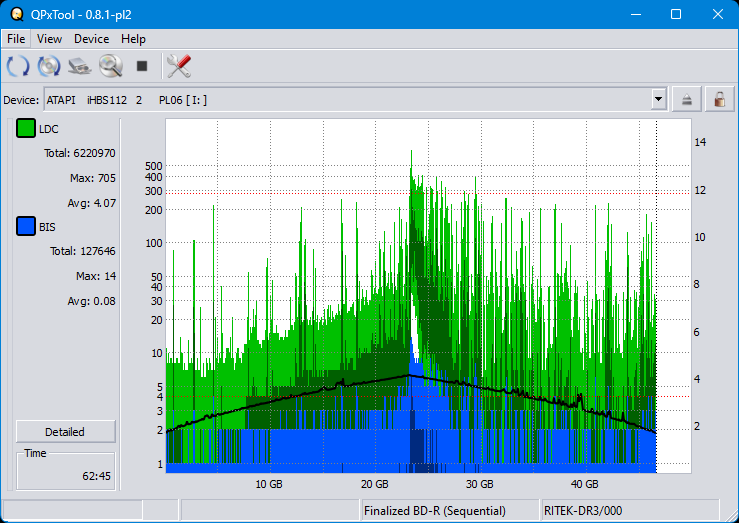Image resolution: width=739 pixels, height=523 pixels.
Task: Click the blue BIS color swatch
Action: [x=26, y=227]
